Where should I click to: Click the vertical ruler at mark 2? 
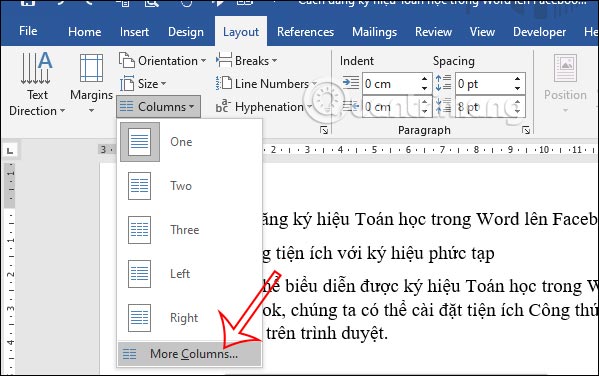pos(10,274)
